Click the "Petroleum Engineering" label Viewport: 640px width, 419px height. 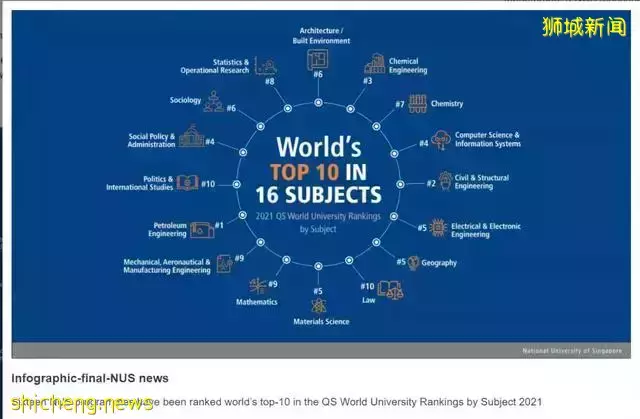pyautogui.click(x=167, y=229)
